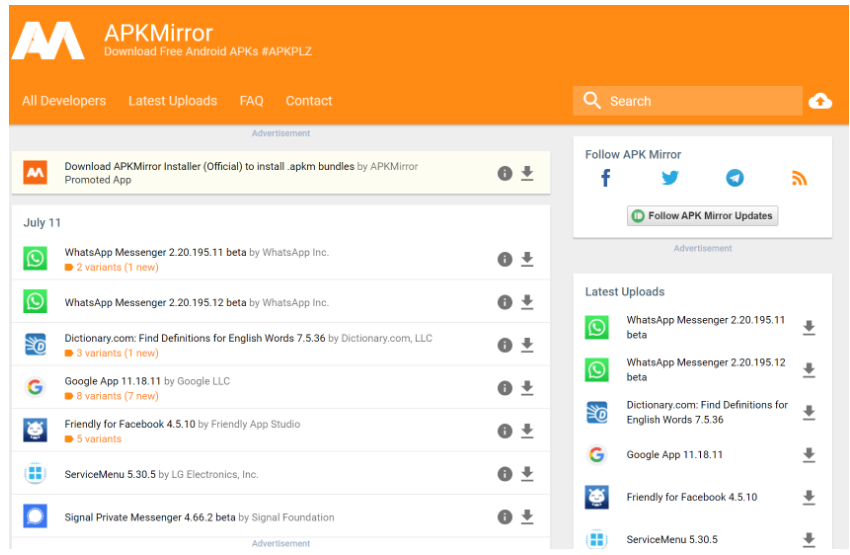
Task: Show info for Signal Private Messenger beta
Action: [x=505, y=517]
